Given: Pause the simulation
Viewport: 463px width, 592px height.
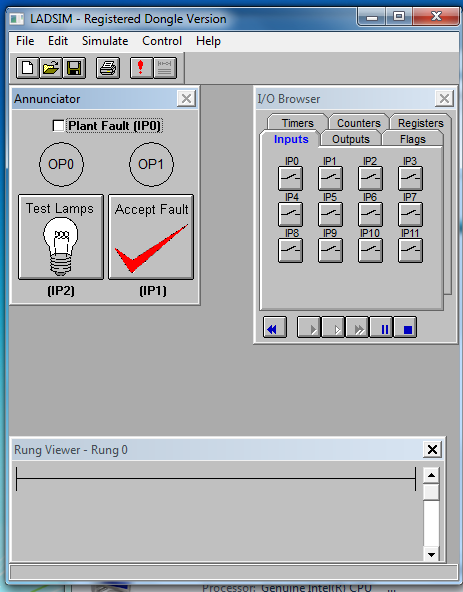Looking at the screenshot, I should point(381,327).
